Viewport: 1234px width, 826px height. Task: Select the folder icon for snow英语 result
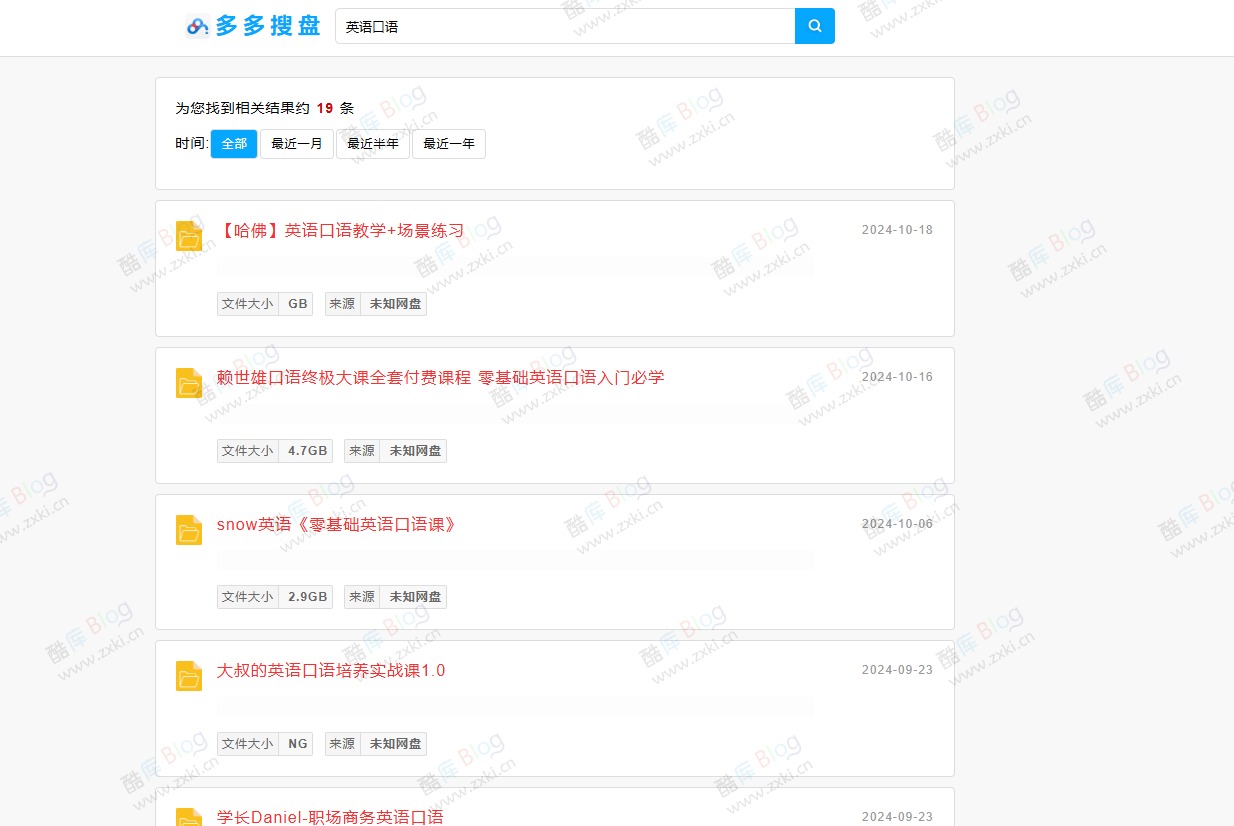click(189, 529)
